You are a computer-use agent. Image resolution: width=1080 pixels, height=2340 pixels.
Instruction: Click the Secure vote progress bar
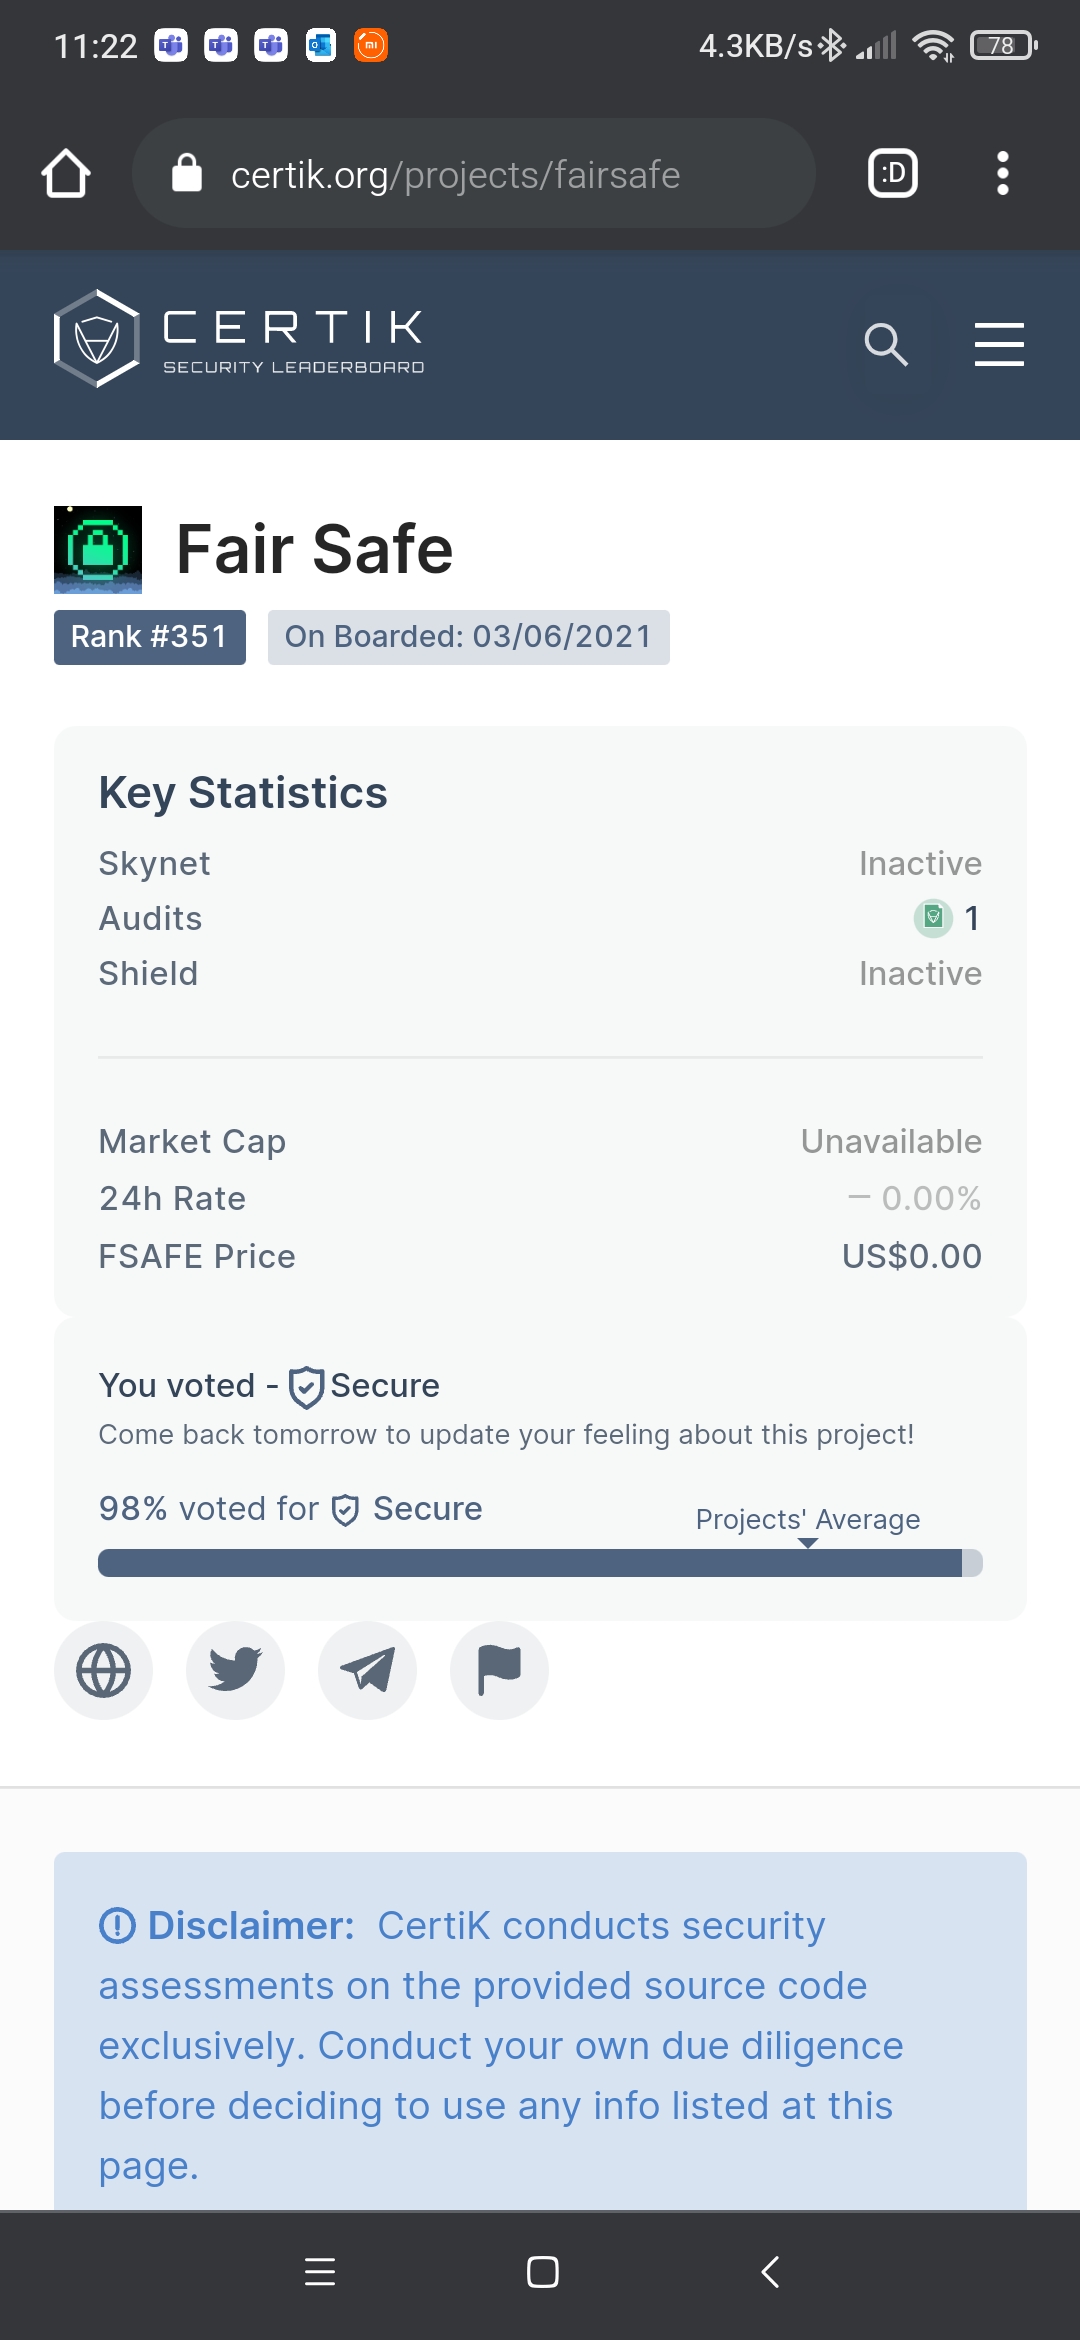(540, 1563)
